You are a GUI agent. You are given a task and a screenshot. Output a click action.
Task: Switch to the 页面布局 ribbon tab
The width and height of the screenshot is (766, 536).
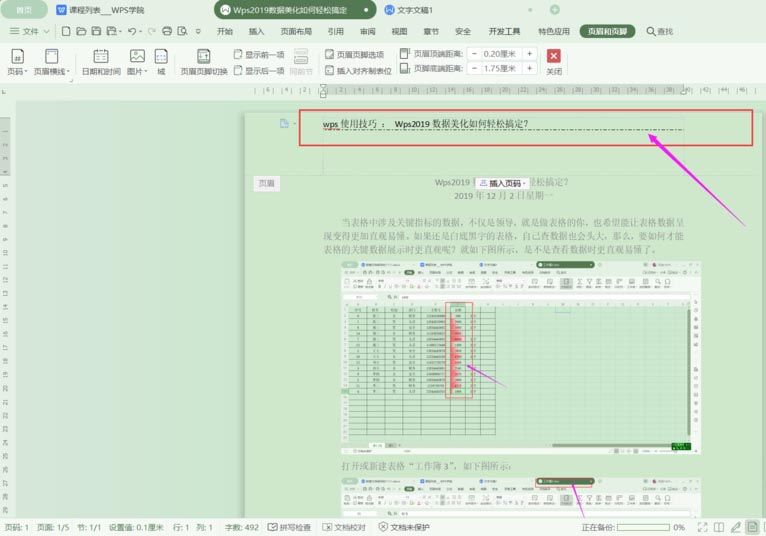(296, 31)
